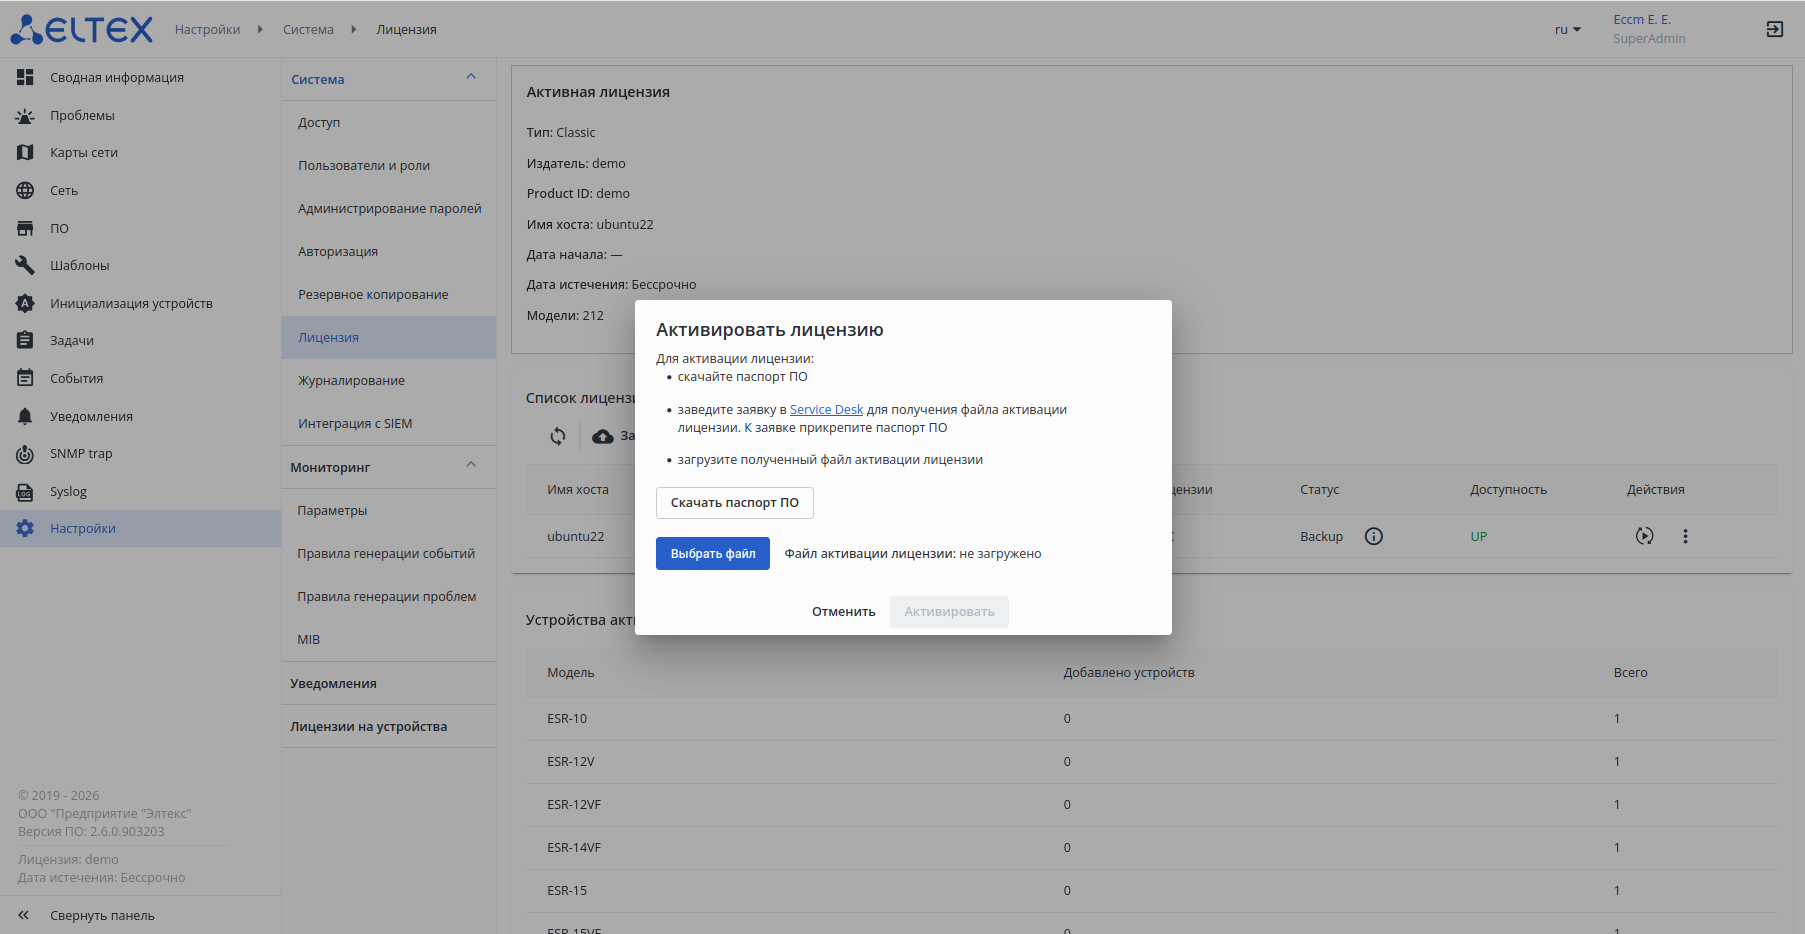This screenshot has height=934, width=1805.
Task: Click the activate icon in the ubuntu22 row
Action: (x=1644, y=536)
